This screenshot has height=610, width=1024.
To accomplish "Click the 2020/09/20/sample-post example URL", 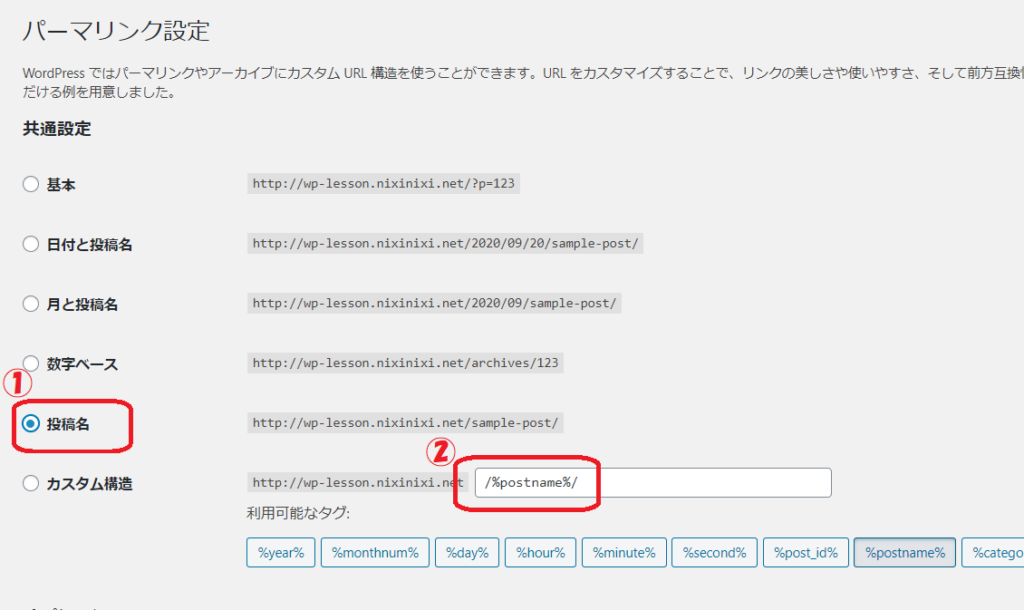I will click(445, 244).
